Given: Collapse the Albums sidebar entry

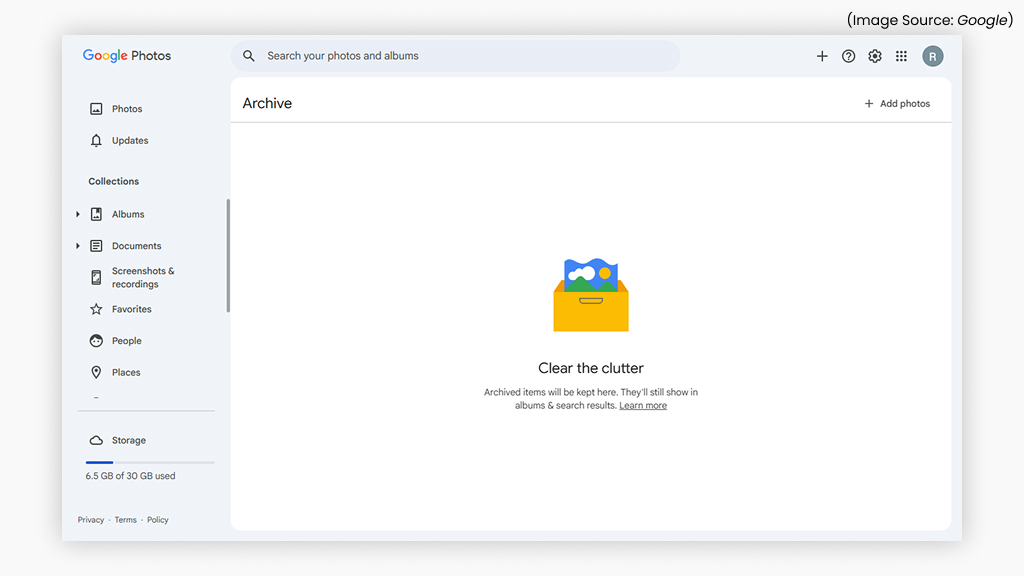Looking at the screenshot, I should click(78, 213).
